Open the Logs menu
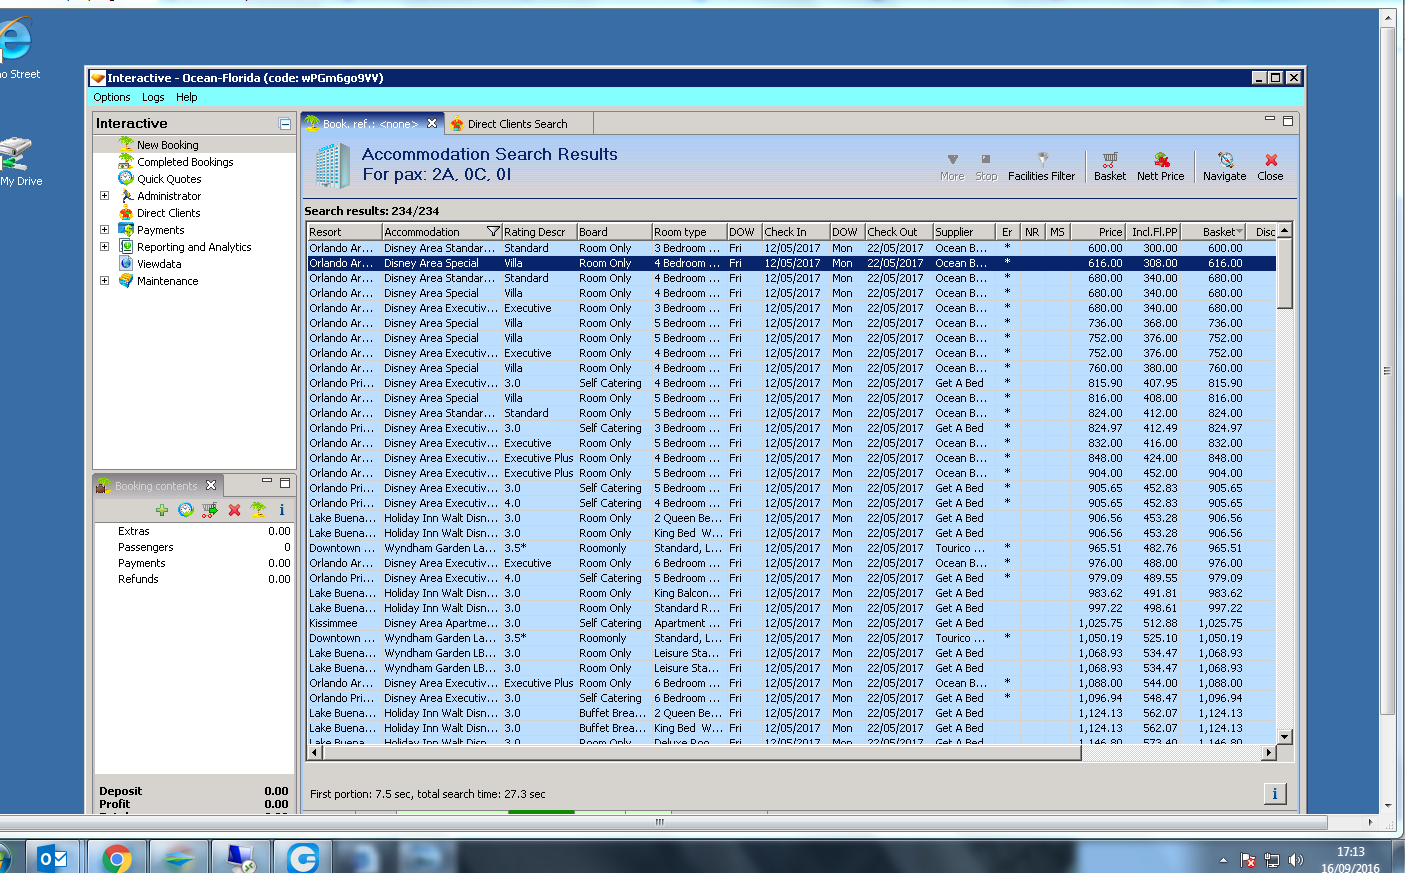 click(153, 97)
